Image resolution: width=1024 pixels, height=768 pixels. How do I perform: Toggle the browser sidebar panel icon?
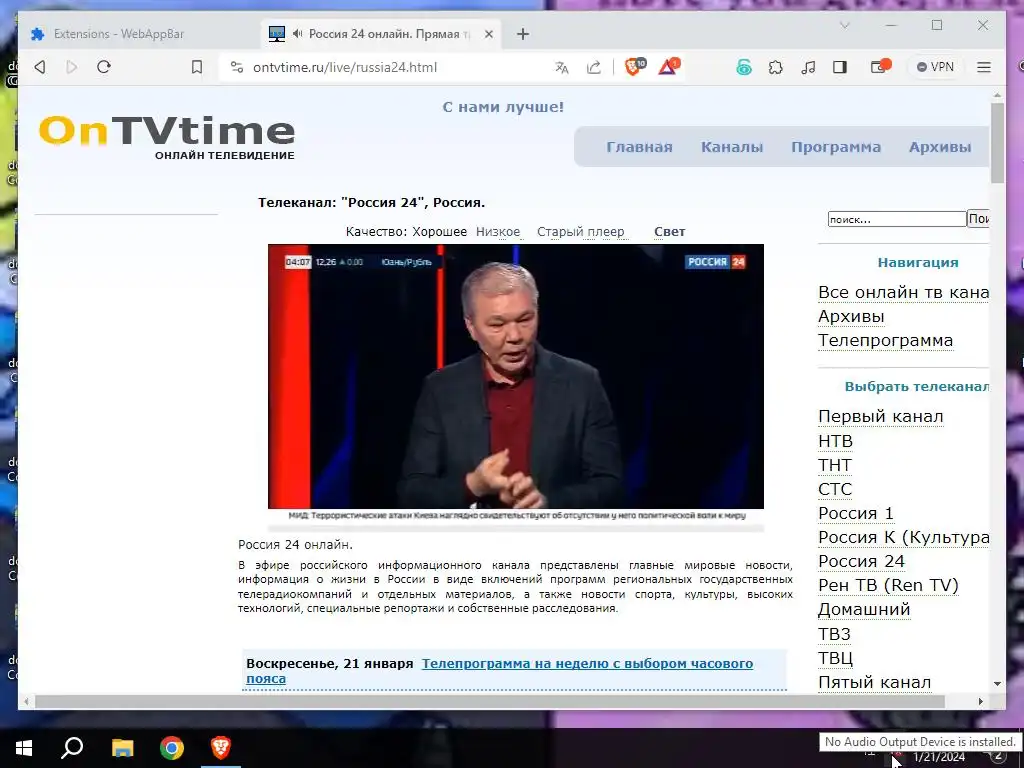point(840,67)
